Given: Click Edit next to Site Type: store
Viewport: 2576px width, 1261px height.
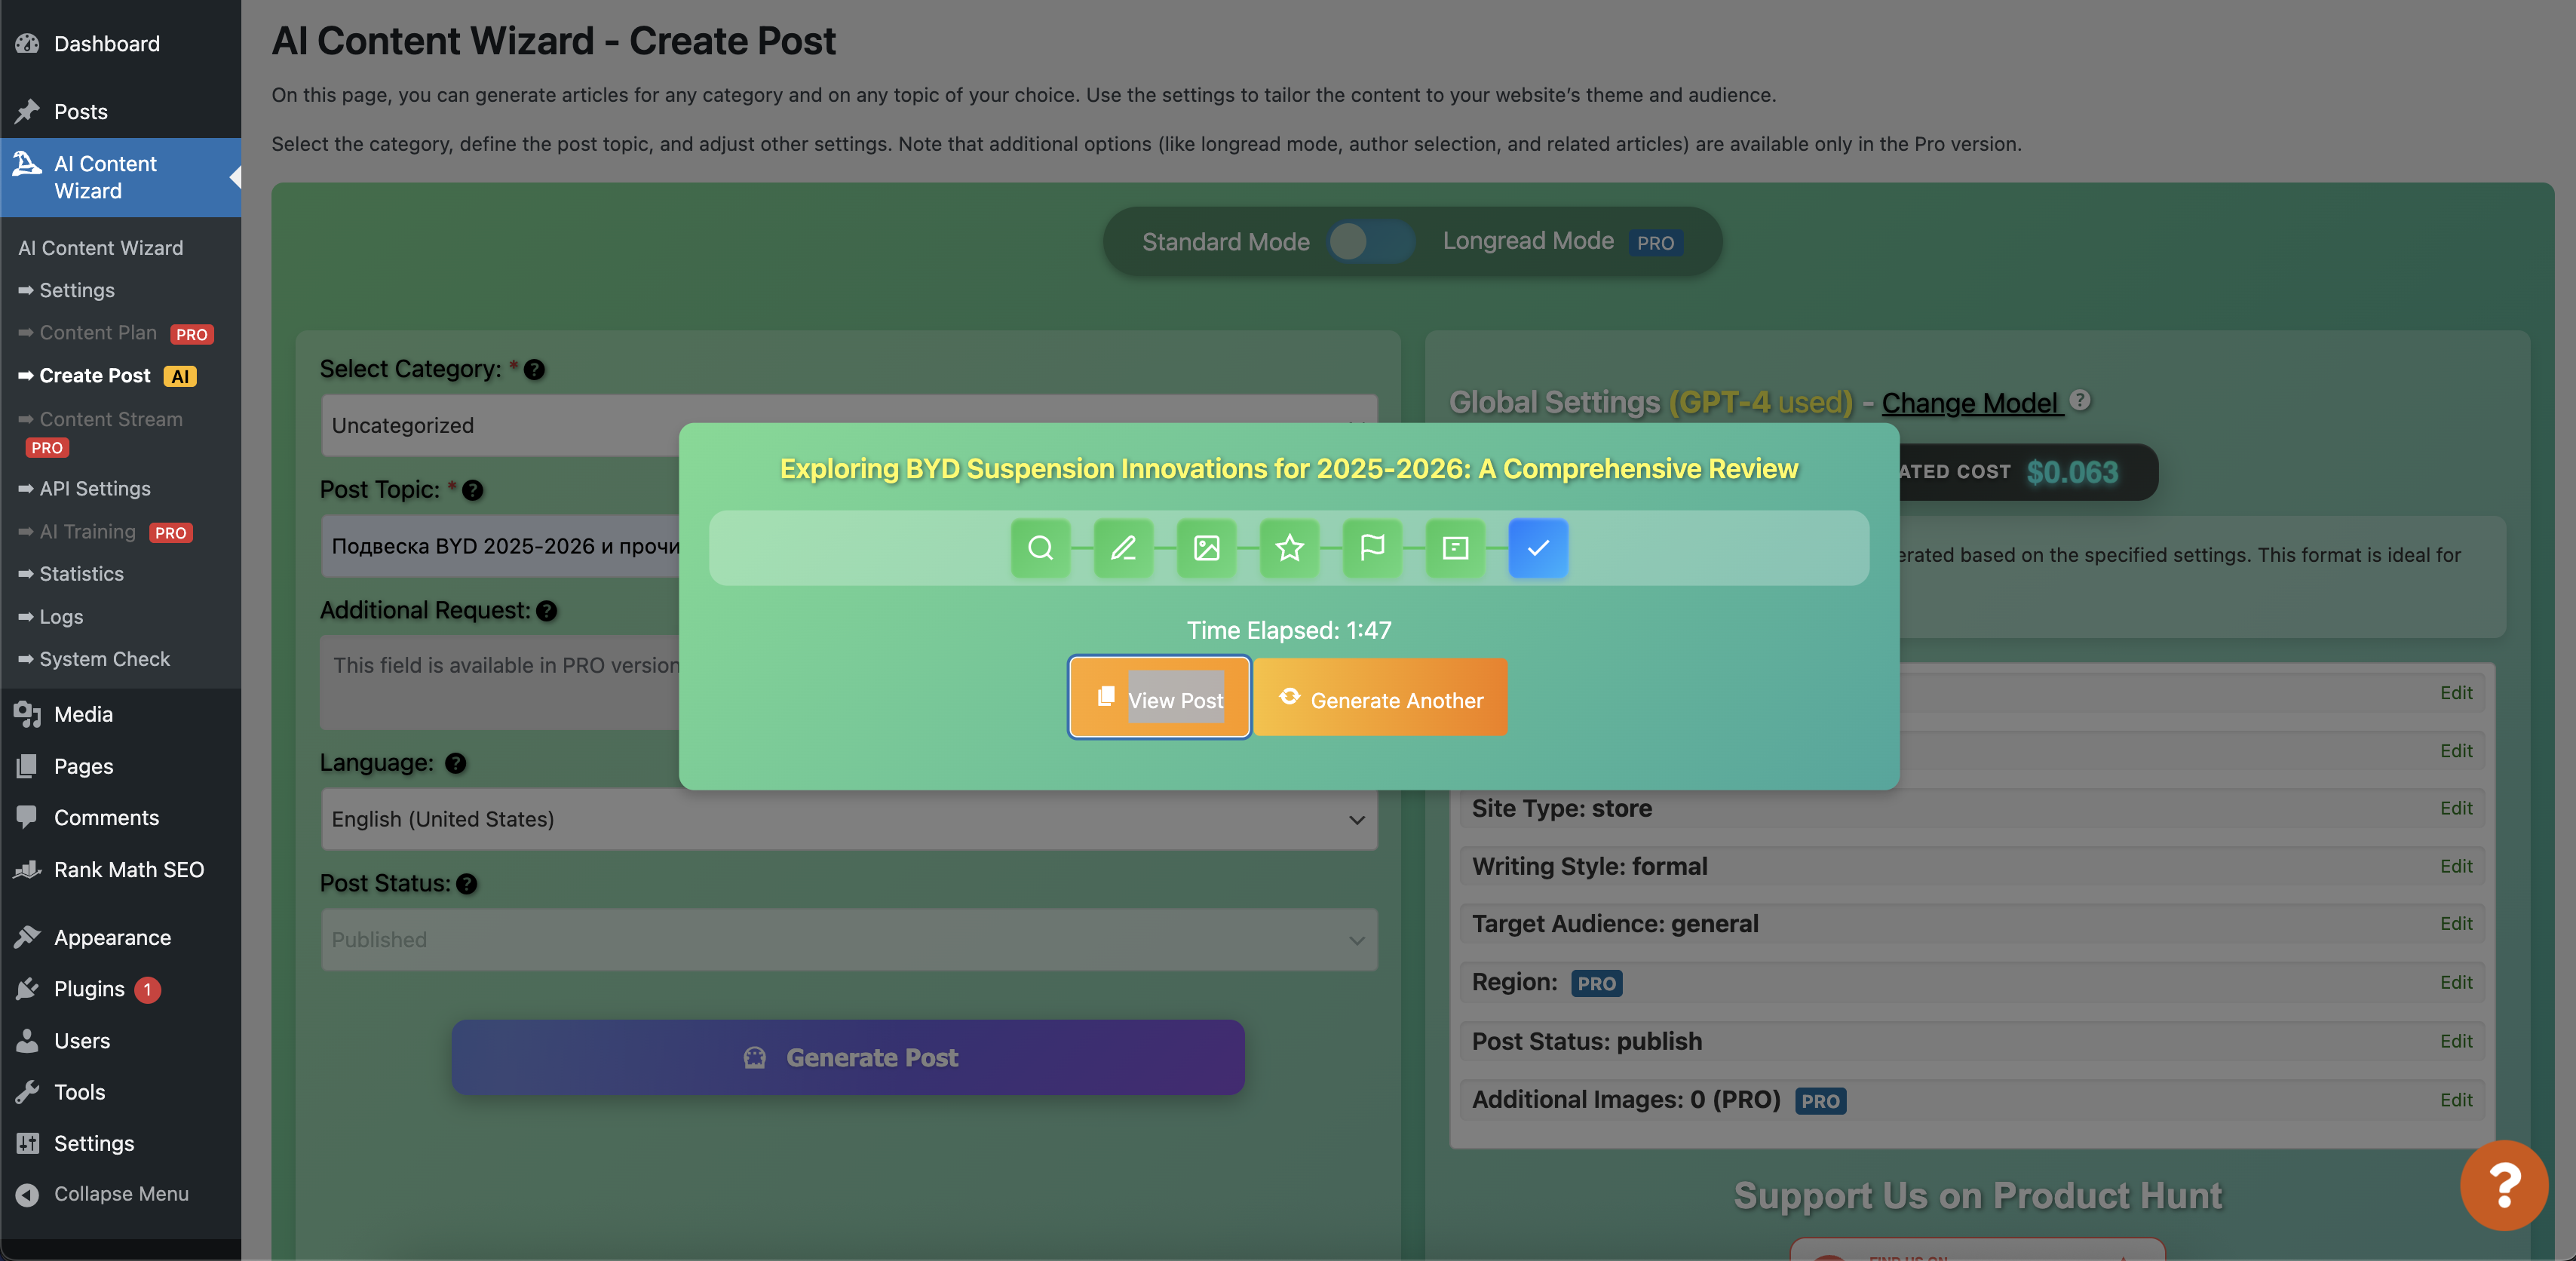Looking at the screenshot, I should [2456, 808].
